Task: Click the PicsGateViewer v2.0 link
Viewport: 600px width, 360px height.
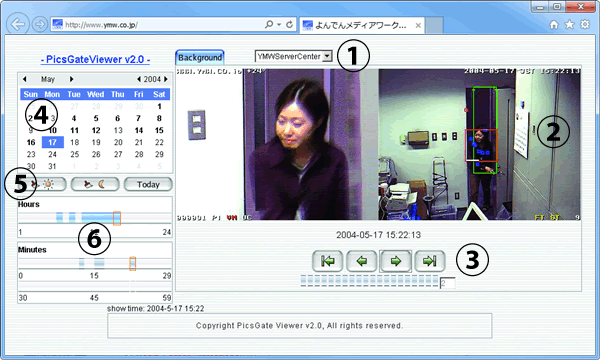Action: click(x=95, y=59)
